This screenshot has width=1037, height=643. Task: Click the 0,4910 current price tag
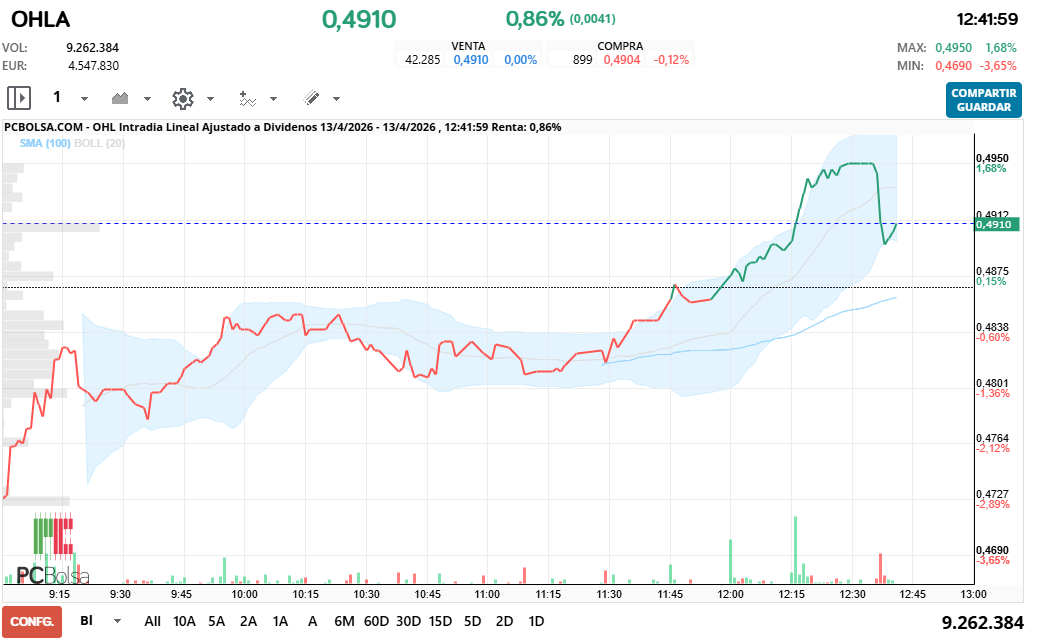click(x=998, y=225)
